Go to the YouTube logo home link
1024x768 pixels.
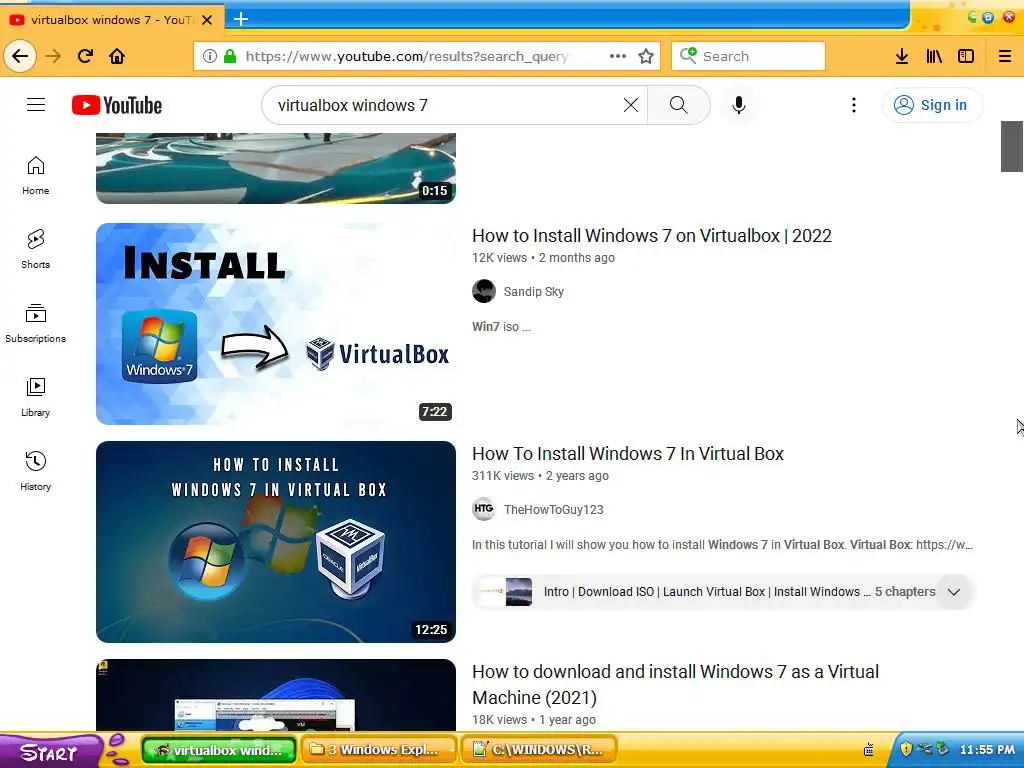(x=117, y=105)
